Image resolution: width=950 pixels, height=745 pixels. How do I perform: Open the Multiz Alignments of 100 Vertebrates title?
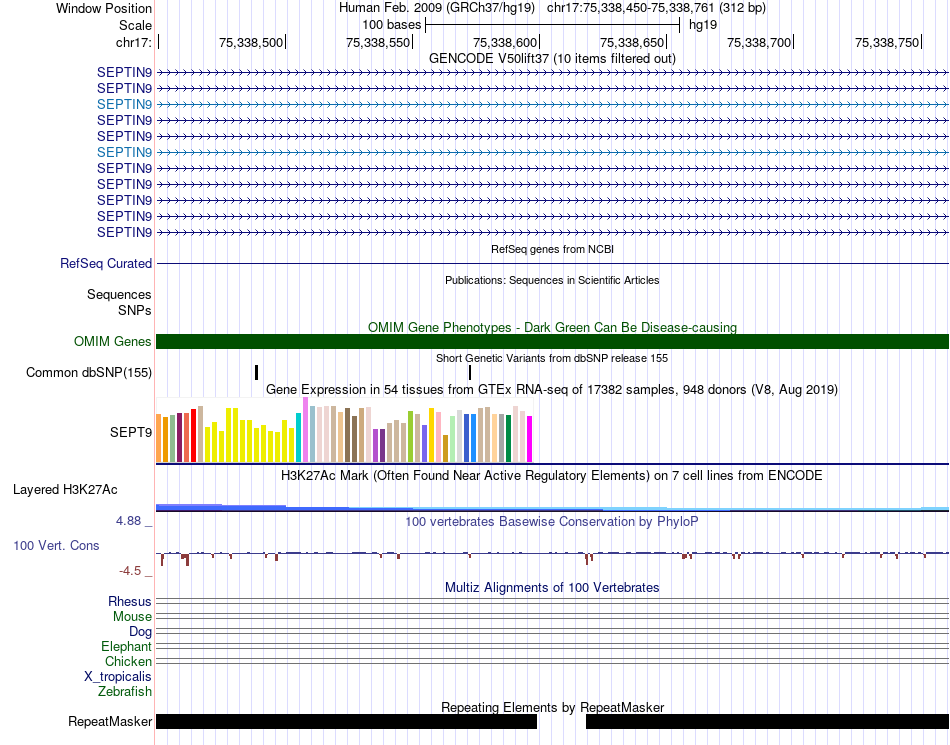pyautogui.click(x=552, y=588)
